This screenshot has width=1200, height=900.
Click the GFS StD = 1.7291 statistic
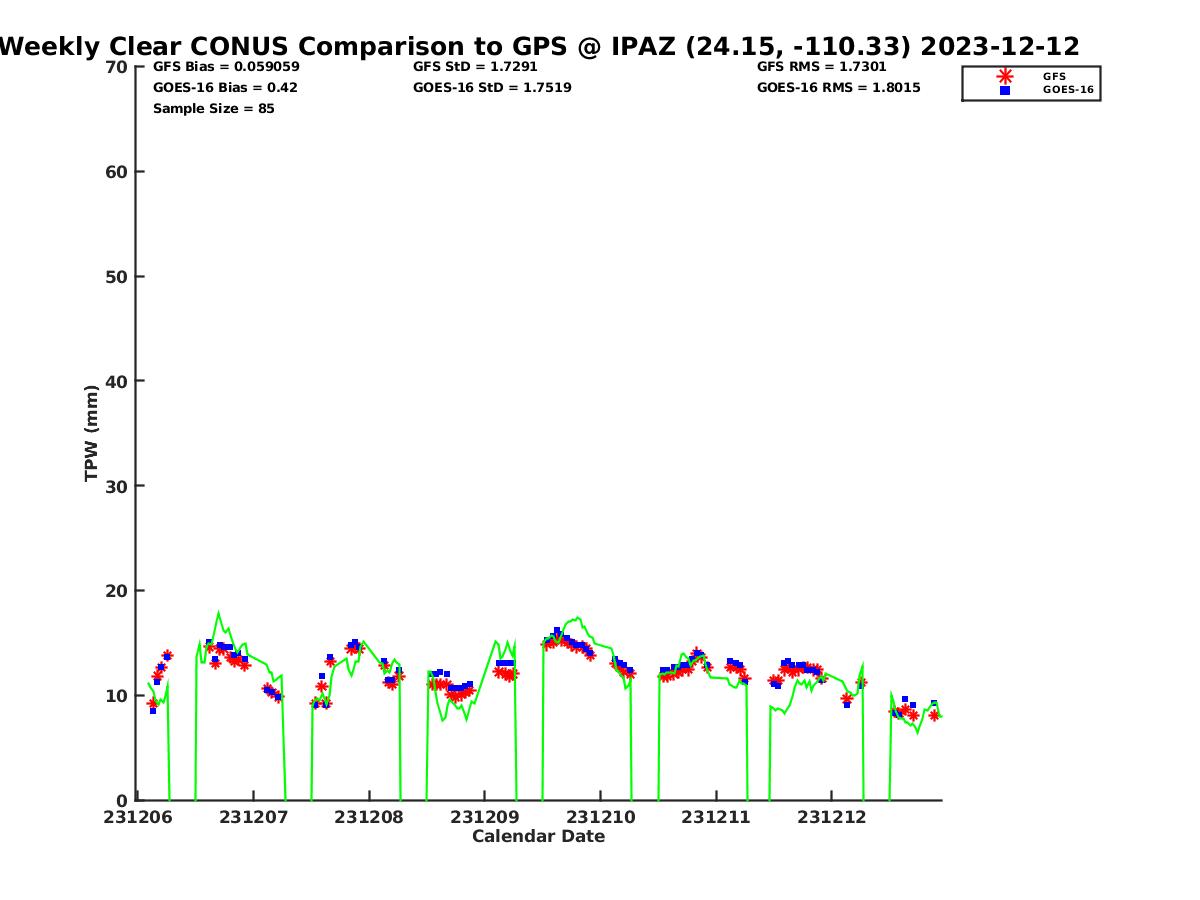476,67
